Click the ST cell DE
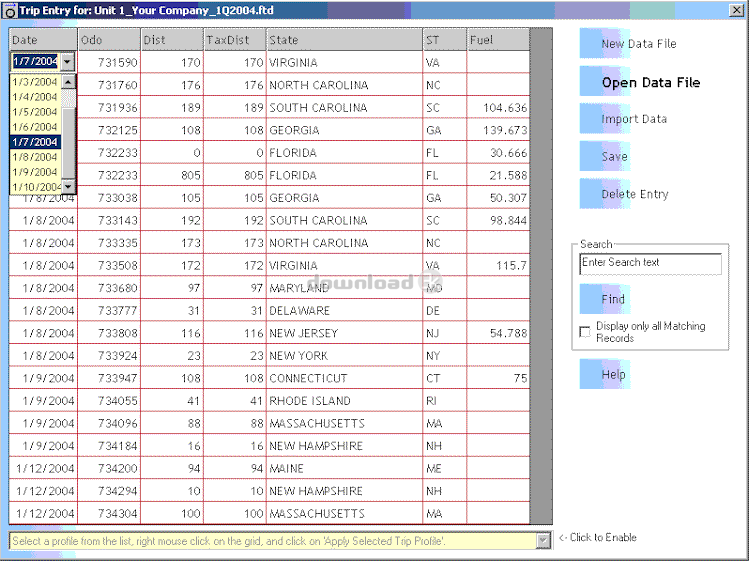Screen dimensions: 750x562 pyautogui.click(x=445, y=310)
